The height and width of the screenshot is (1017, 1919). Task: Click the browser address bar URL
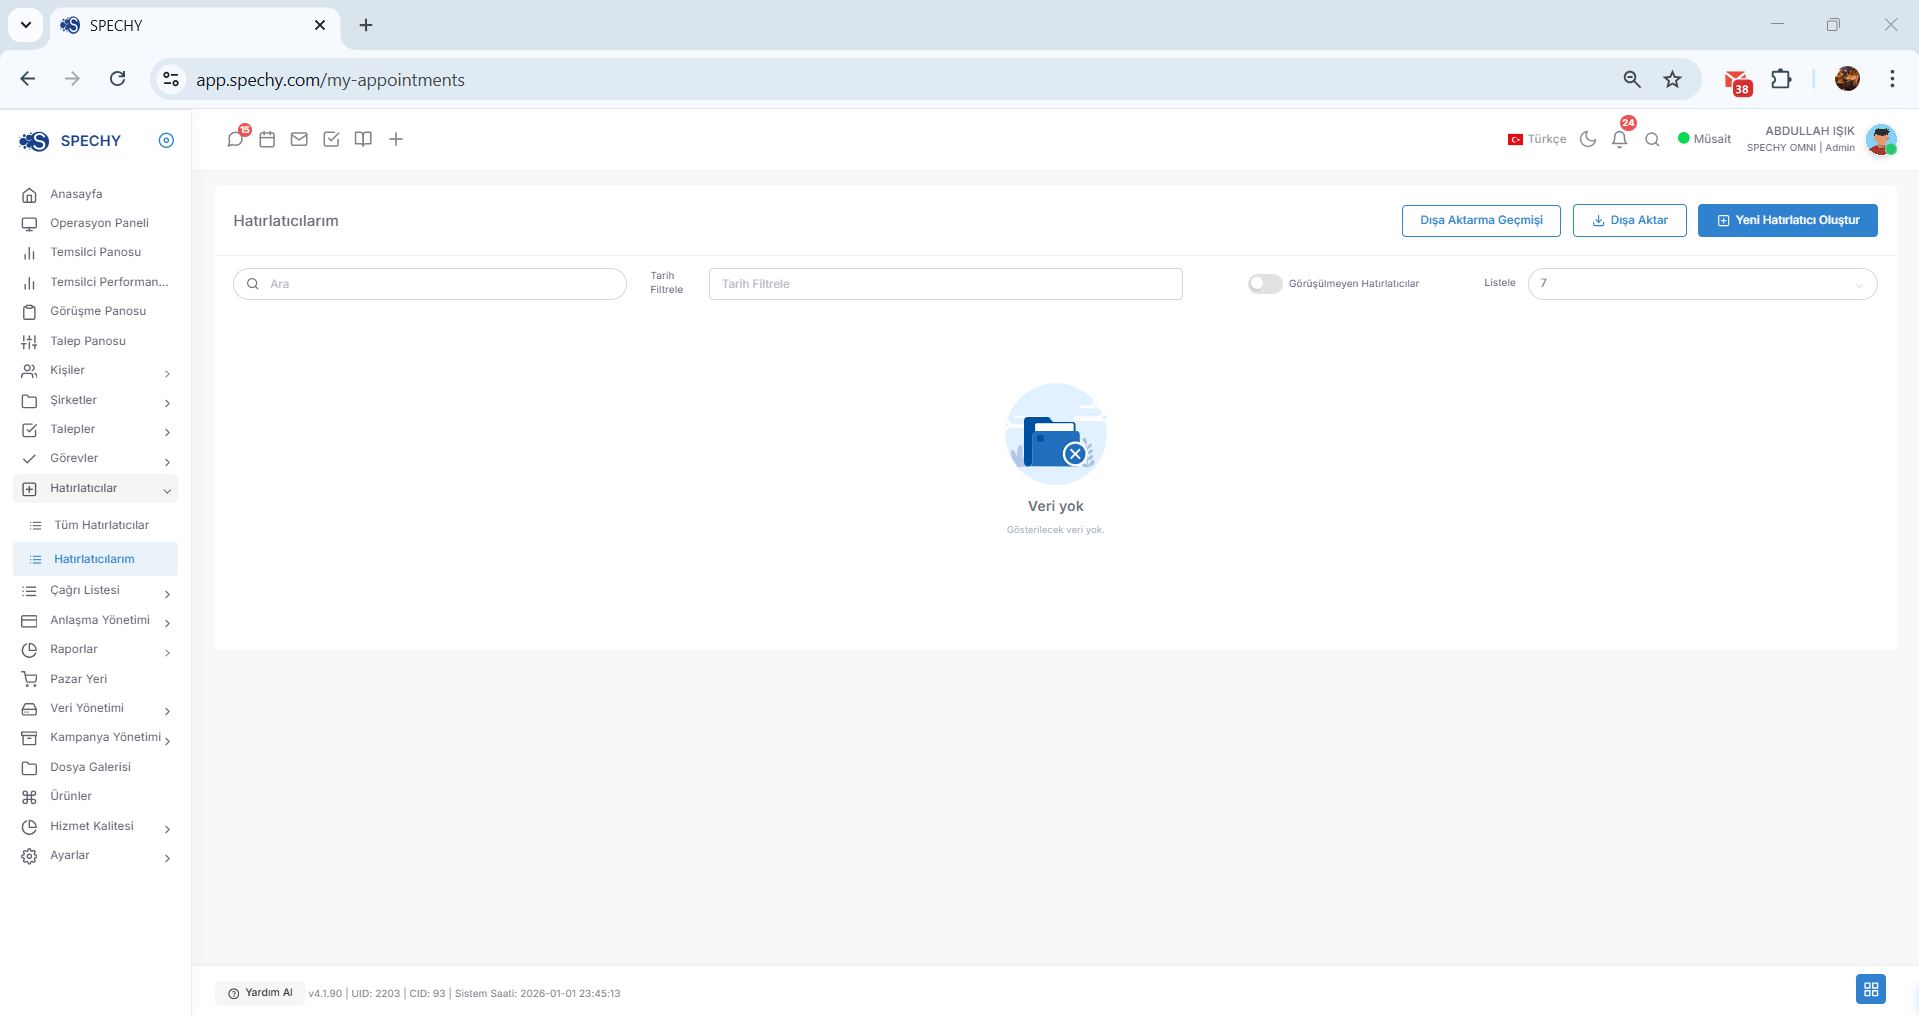click(330, 80)
